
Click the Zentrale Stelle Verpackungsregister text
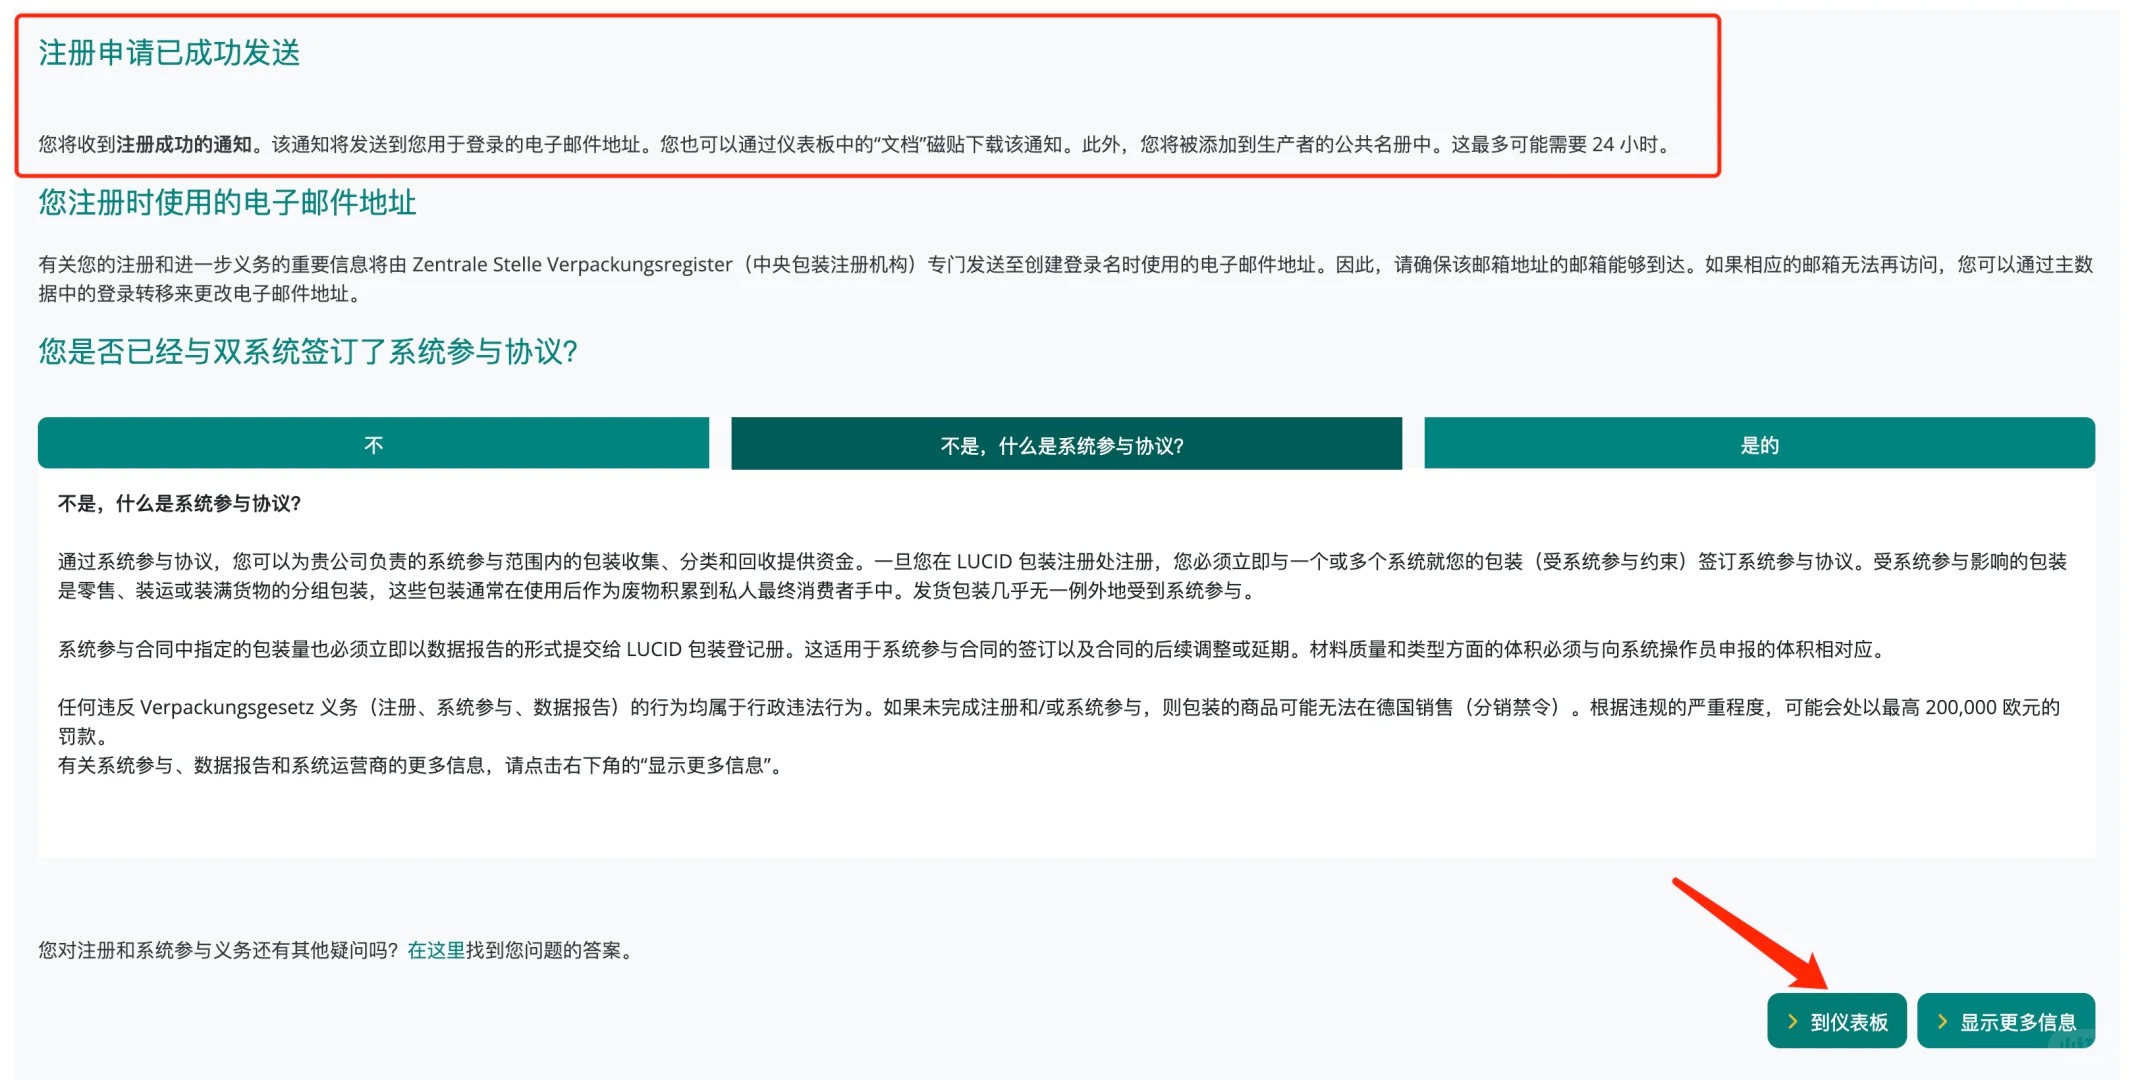pyautogui.click(x=572, y=265)
